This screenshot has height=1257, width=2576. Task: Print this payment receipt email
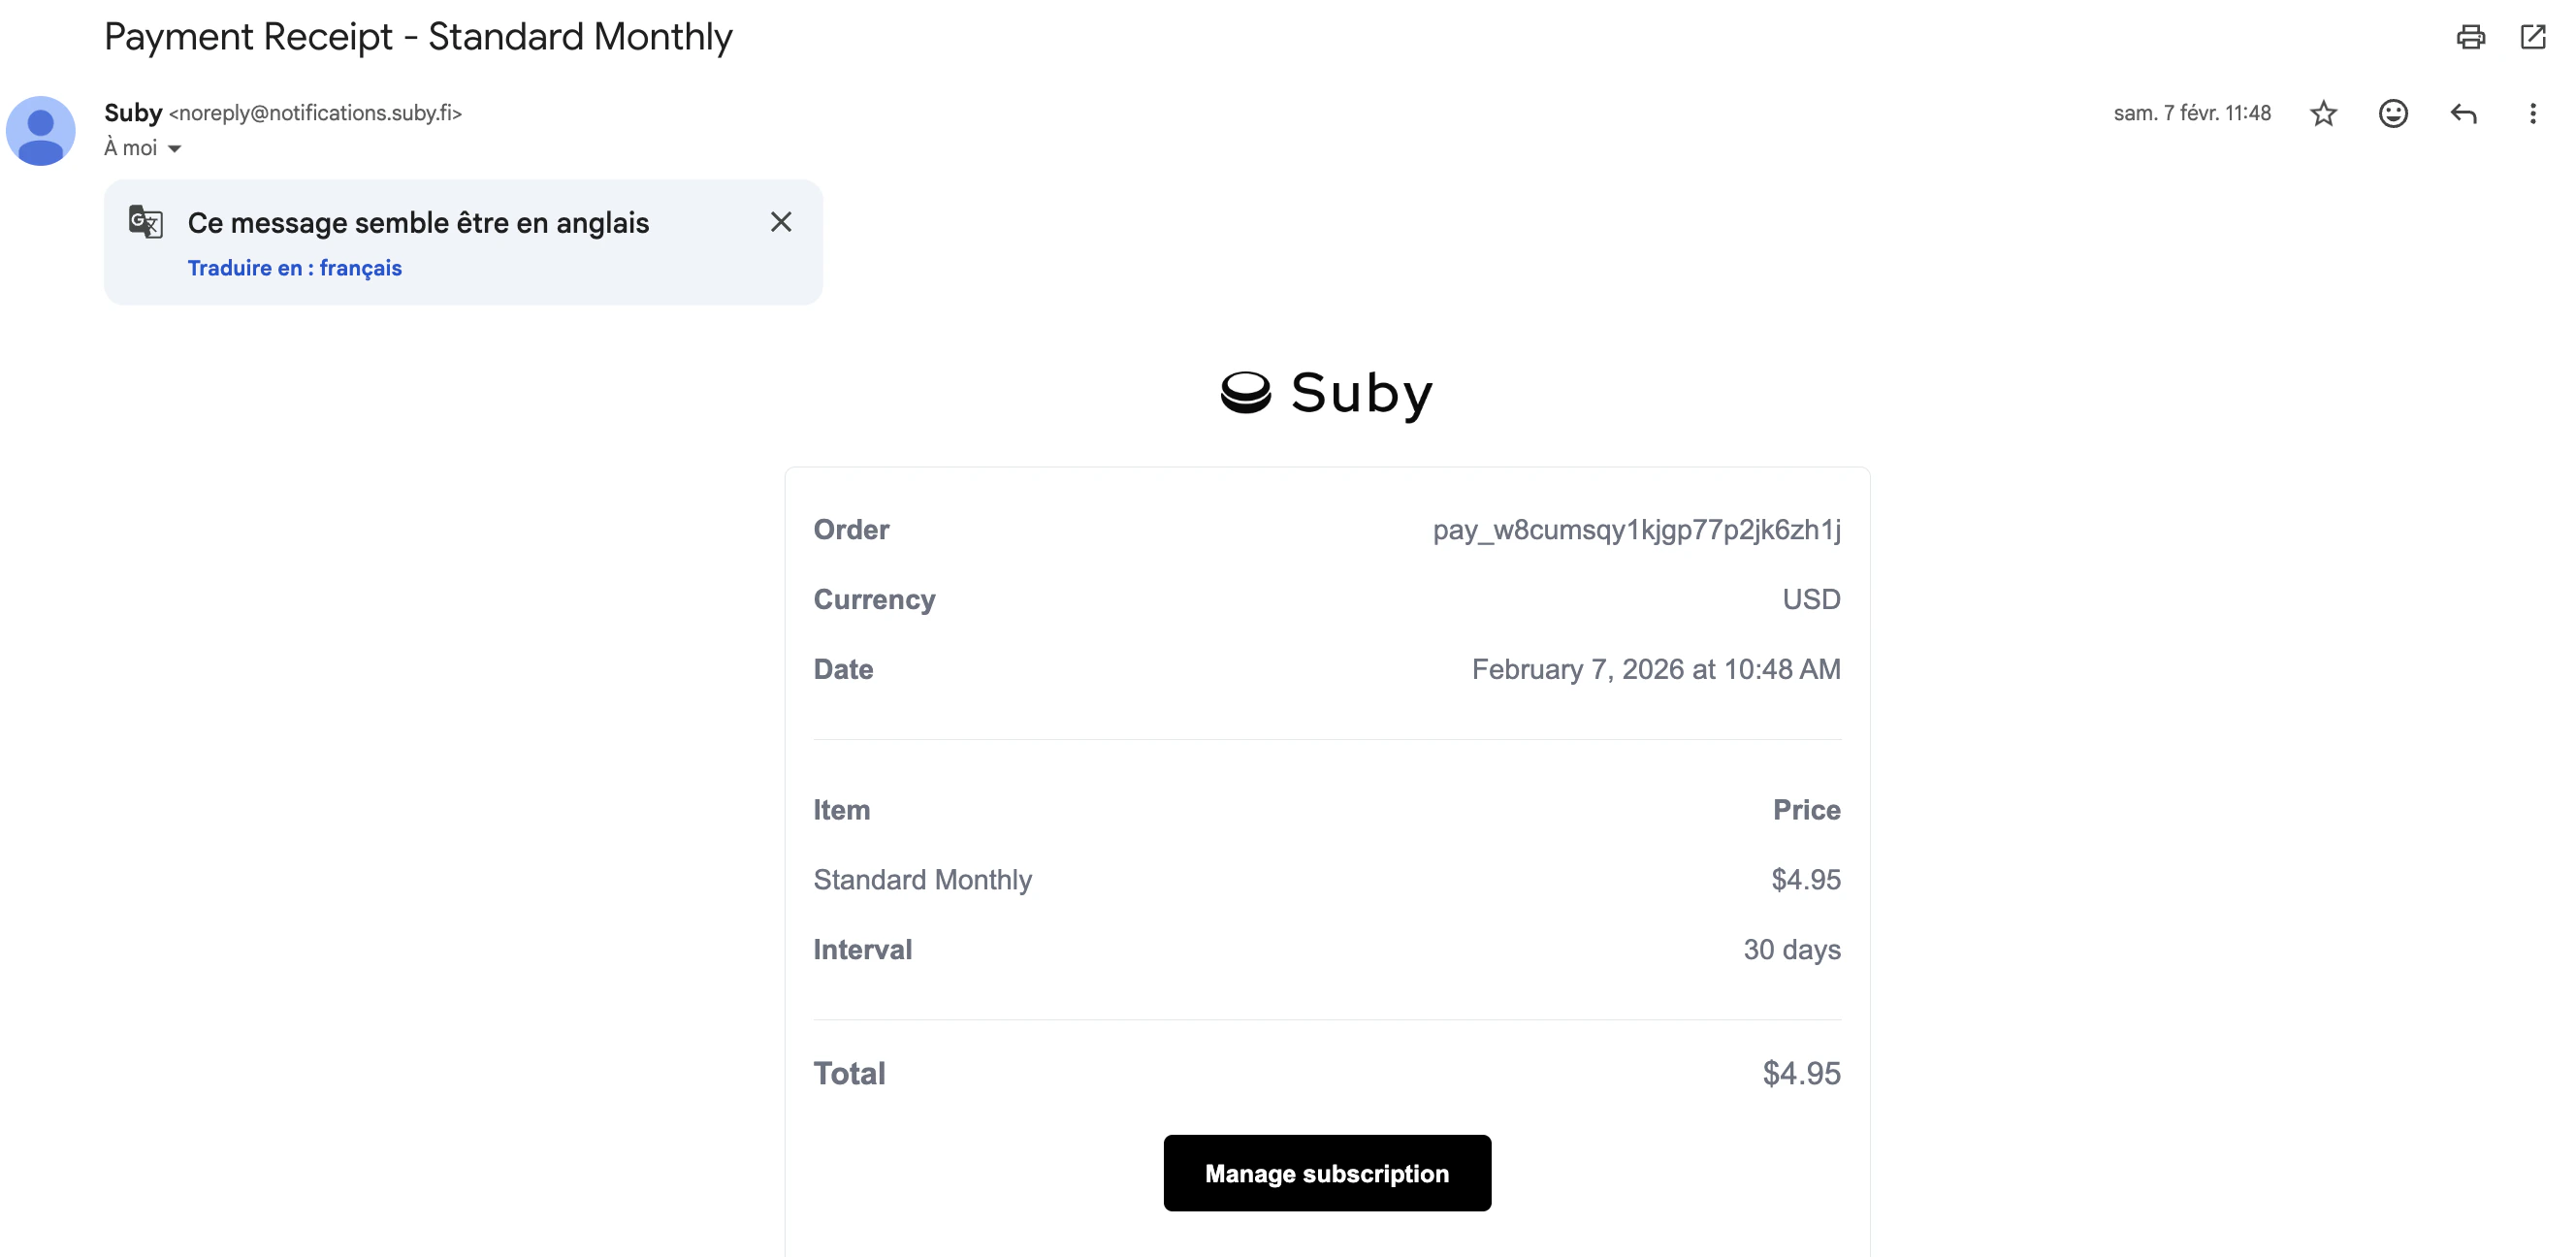[x=2470, y=37]
